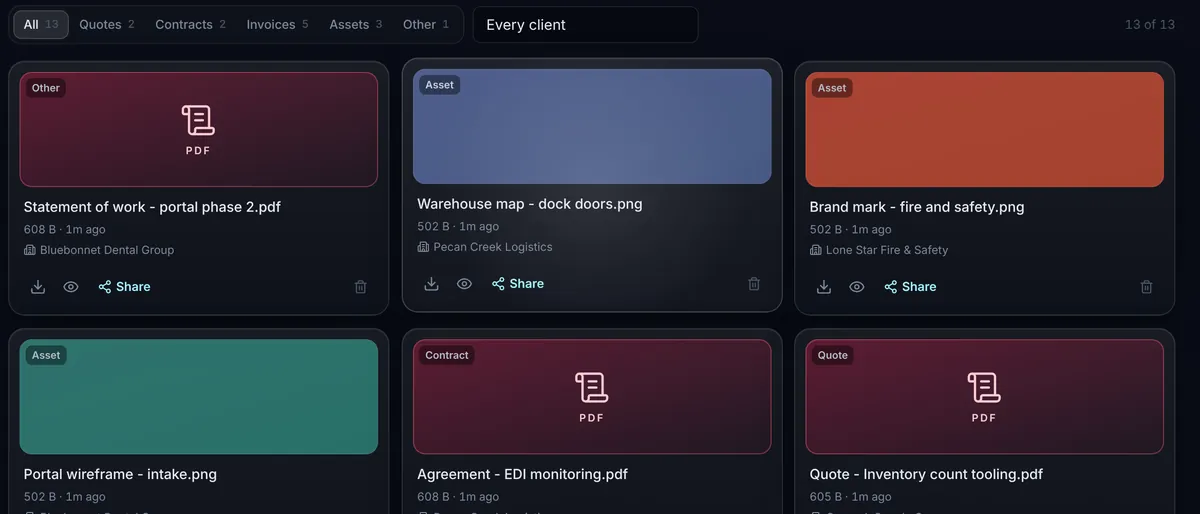This screenshot has width=1200, height=514.
Task: Preview Warehouse map - dock doors.png
Action: [464, 284]
